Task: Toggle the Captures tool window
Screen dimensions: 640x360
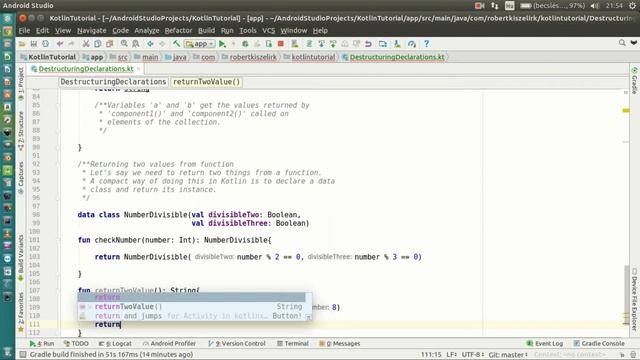Action: (x=21, y=177)
